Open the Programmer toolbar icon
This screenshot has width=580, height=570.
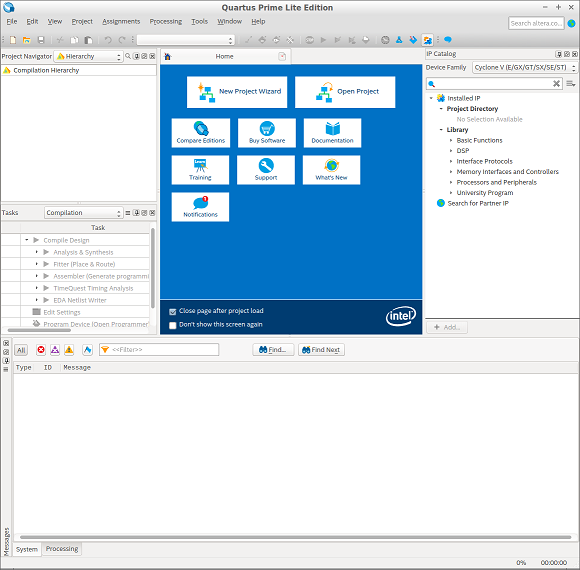click(x=413, y=40)
